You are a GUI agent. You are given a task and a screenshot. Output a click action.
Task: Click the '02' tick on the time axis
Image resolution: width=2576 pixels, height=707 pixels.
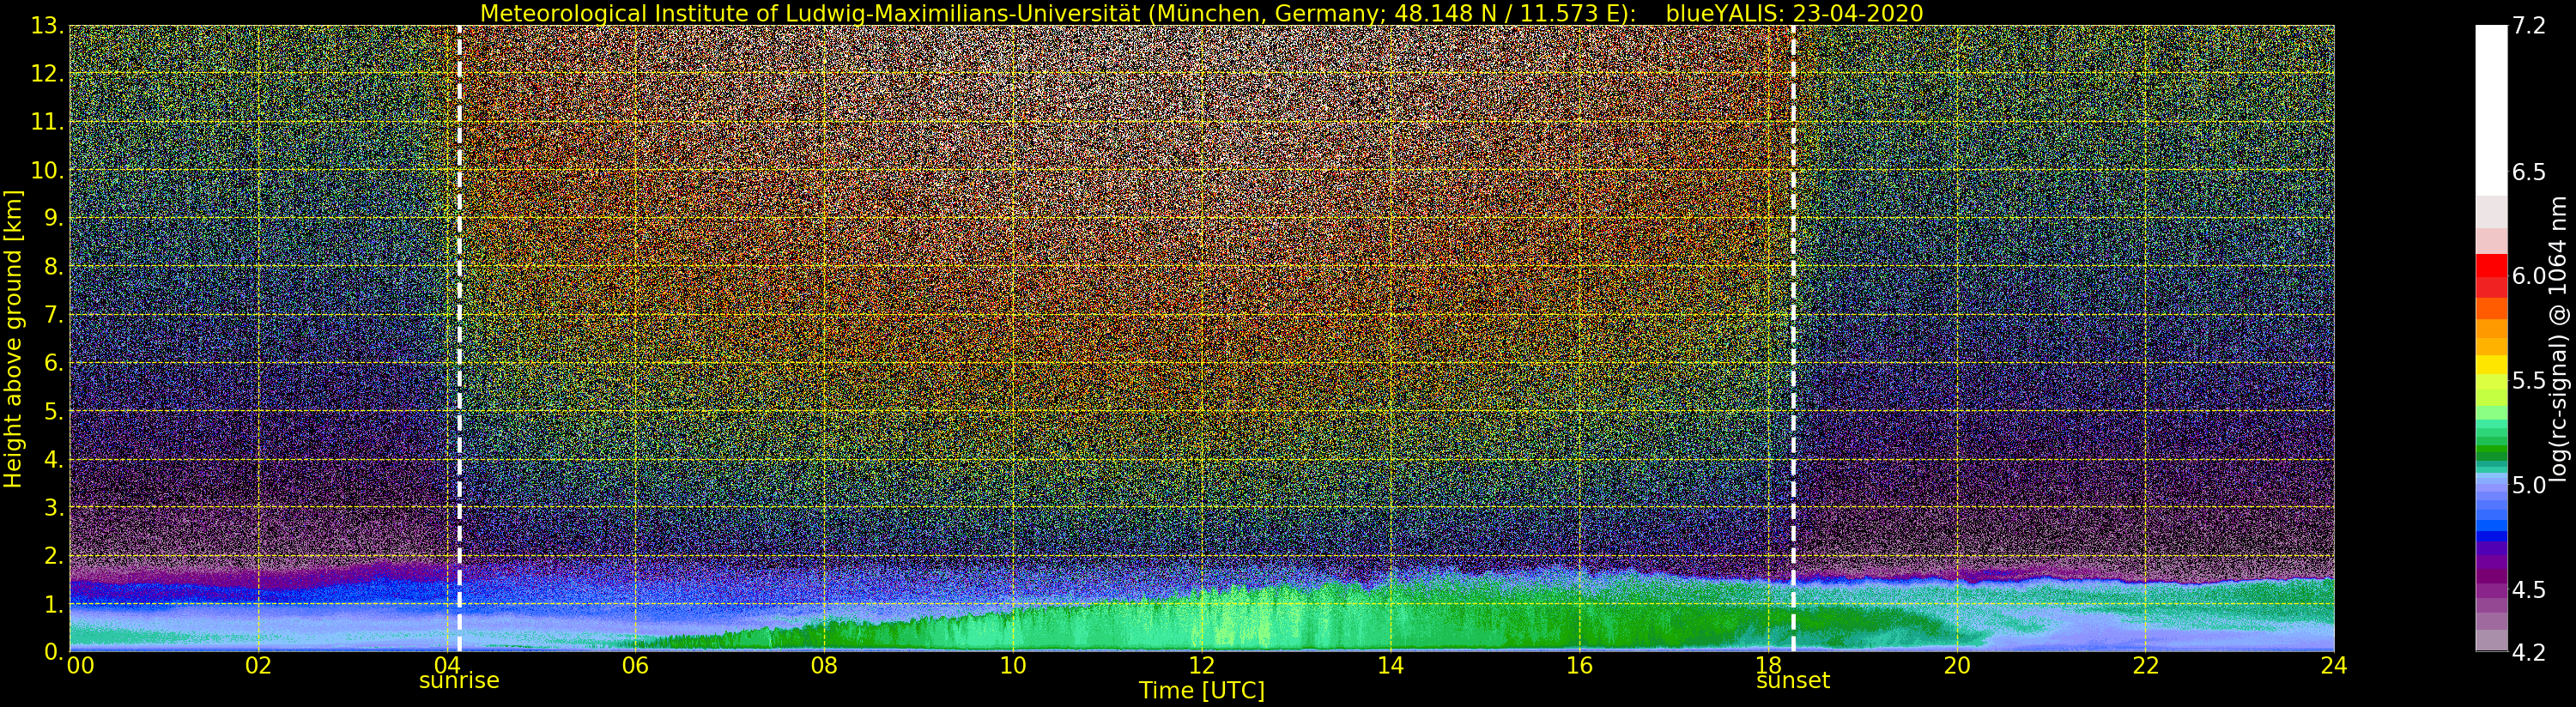[259, 666]
